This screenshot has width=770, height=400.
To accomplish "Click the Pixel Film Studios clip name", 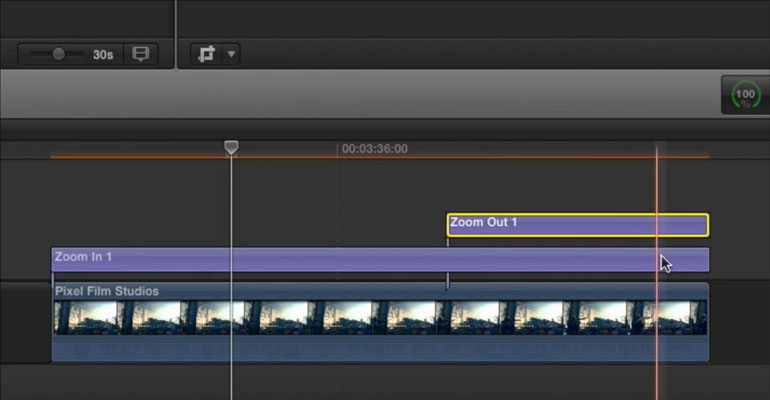I will 107,291.
